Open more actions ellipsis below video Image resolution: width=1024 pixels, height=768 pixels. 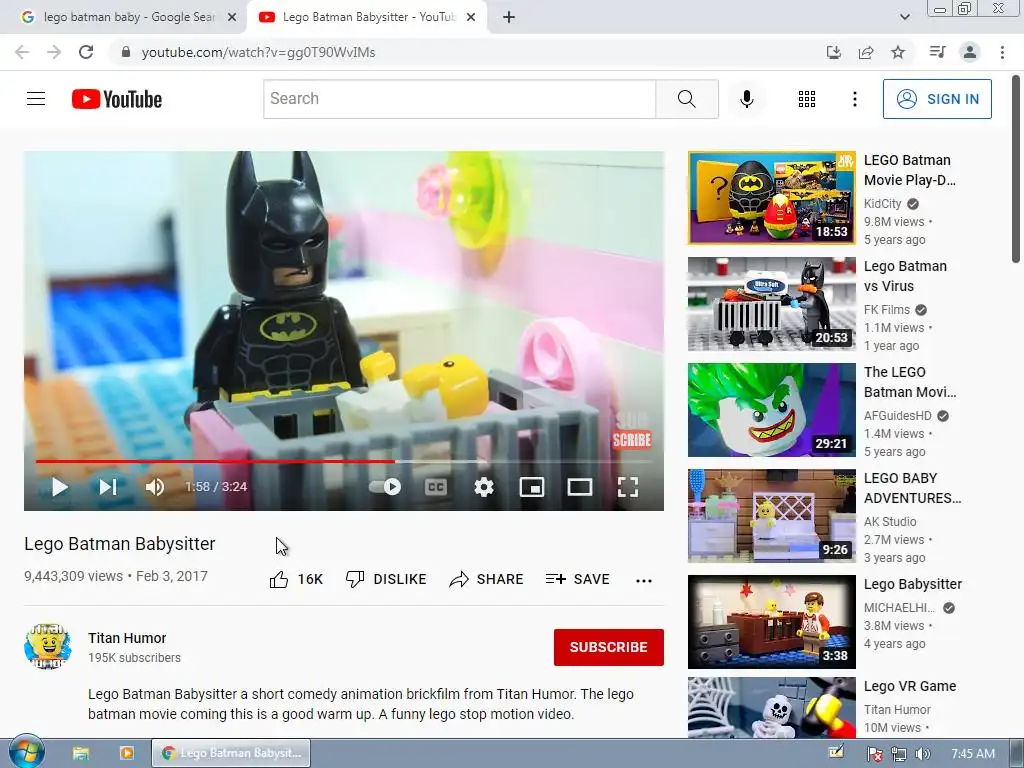pyautogui.click(x=644, y=580)
